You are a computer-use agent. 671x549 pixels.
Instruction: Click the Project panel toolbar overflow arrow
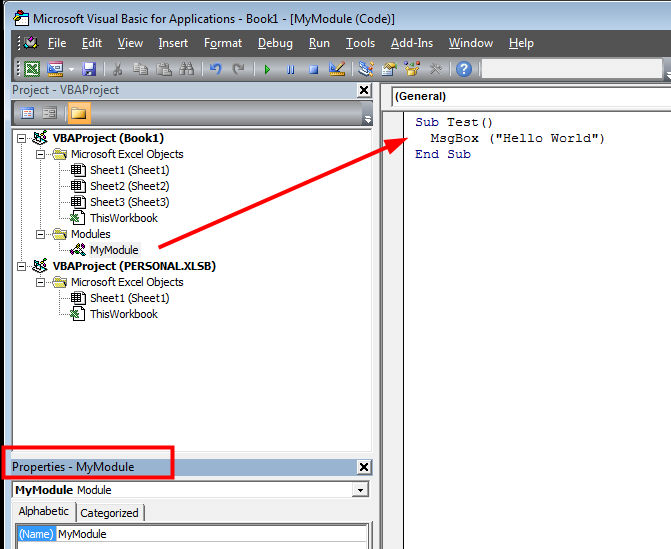[x=367, y=119]
